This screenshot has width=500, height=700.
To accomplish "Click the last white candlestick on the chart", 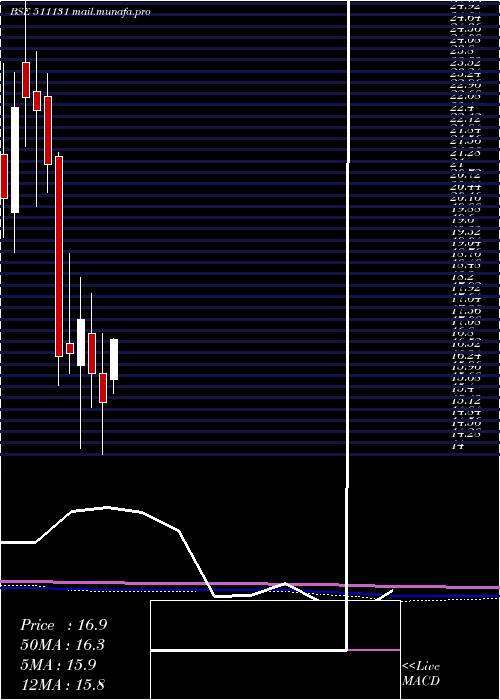I will [114, 359].
